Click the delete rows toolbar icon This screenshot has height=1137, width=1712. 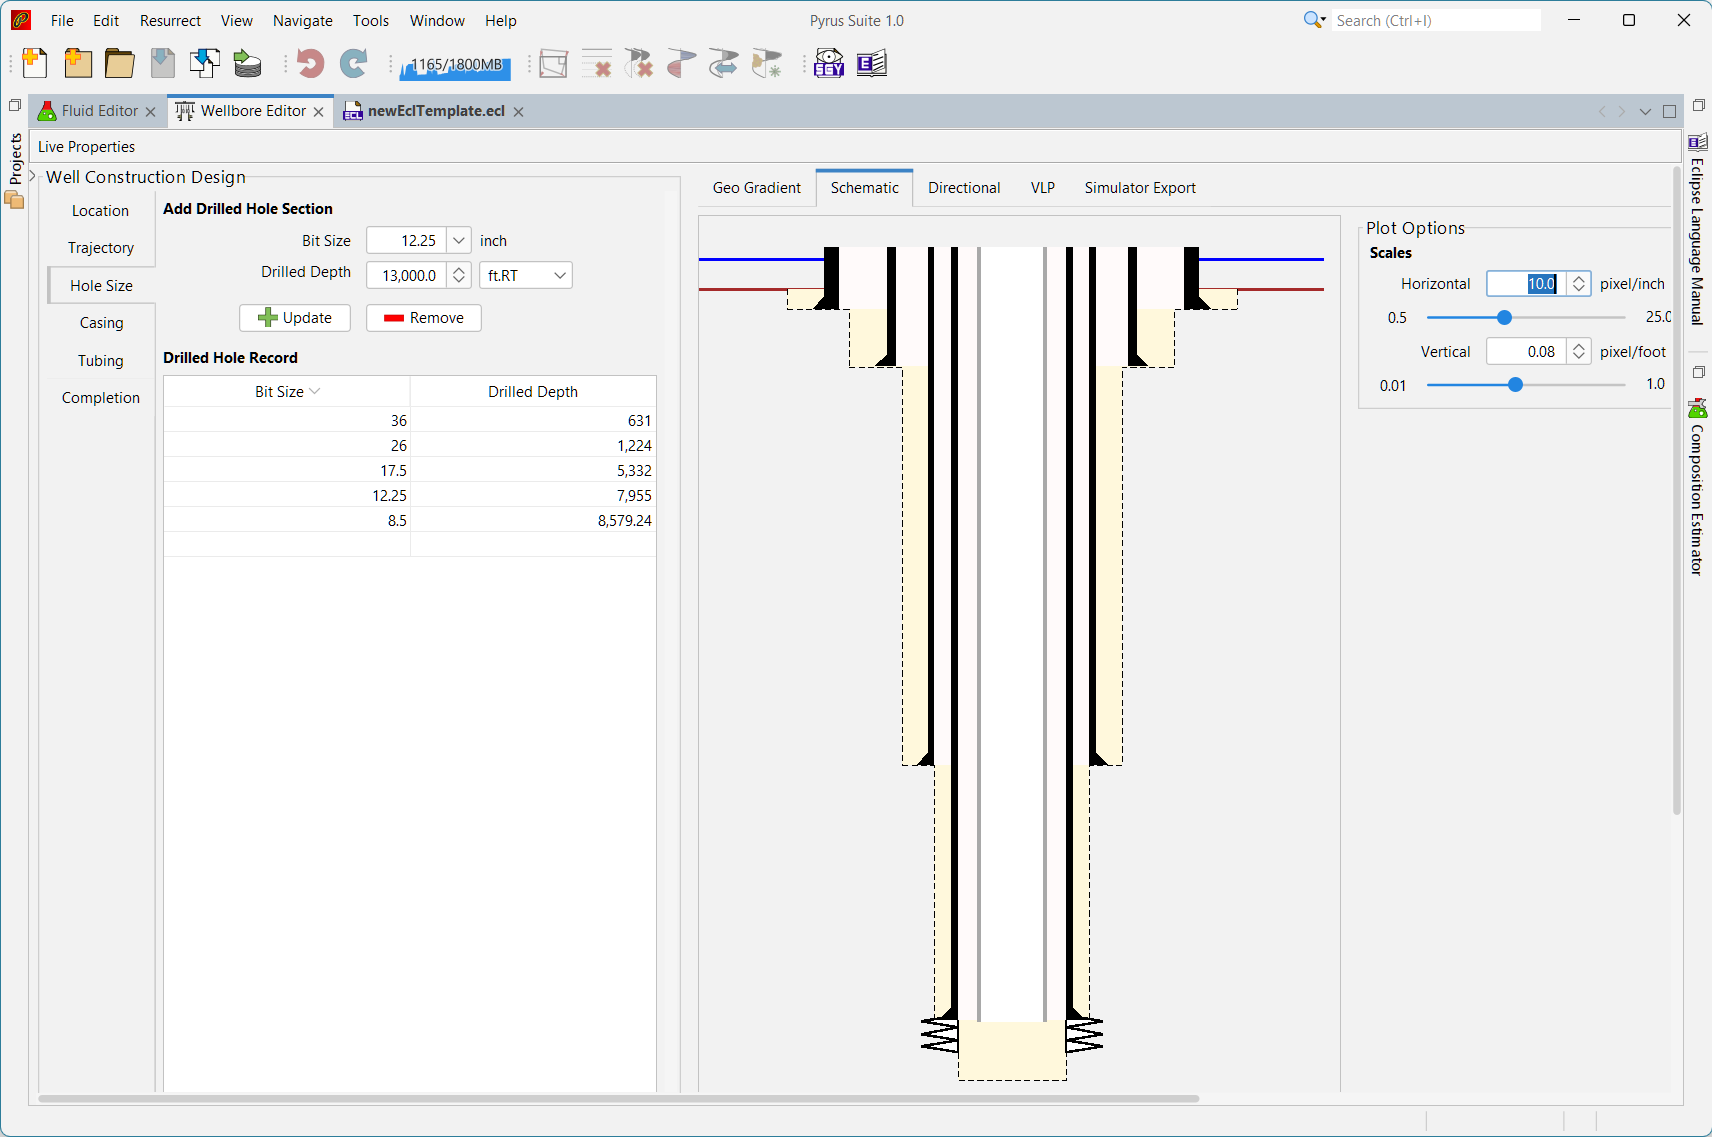coord(597,63)
